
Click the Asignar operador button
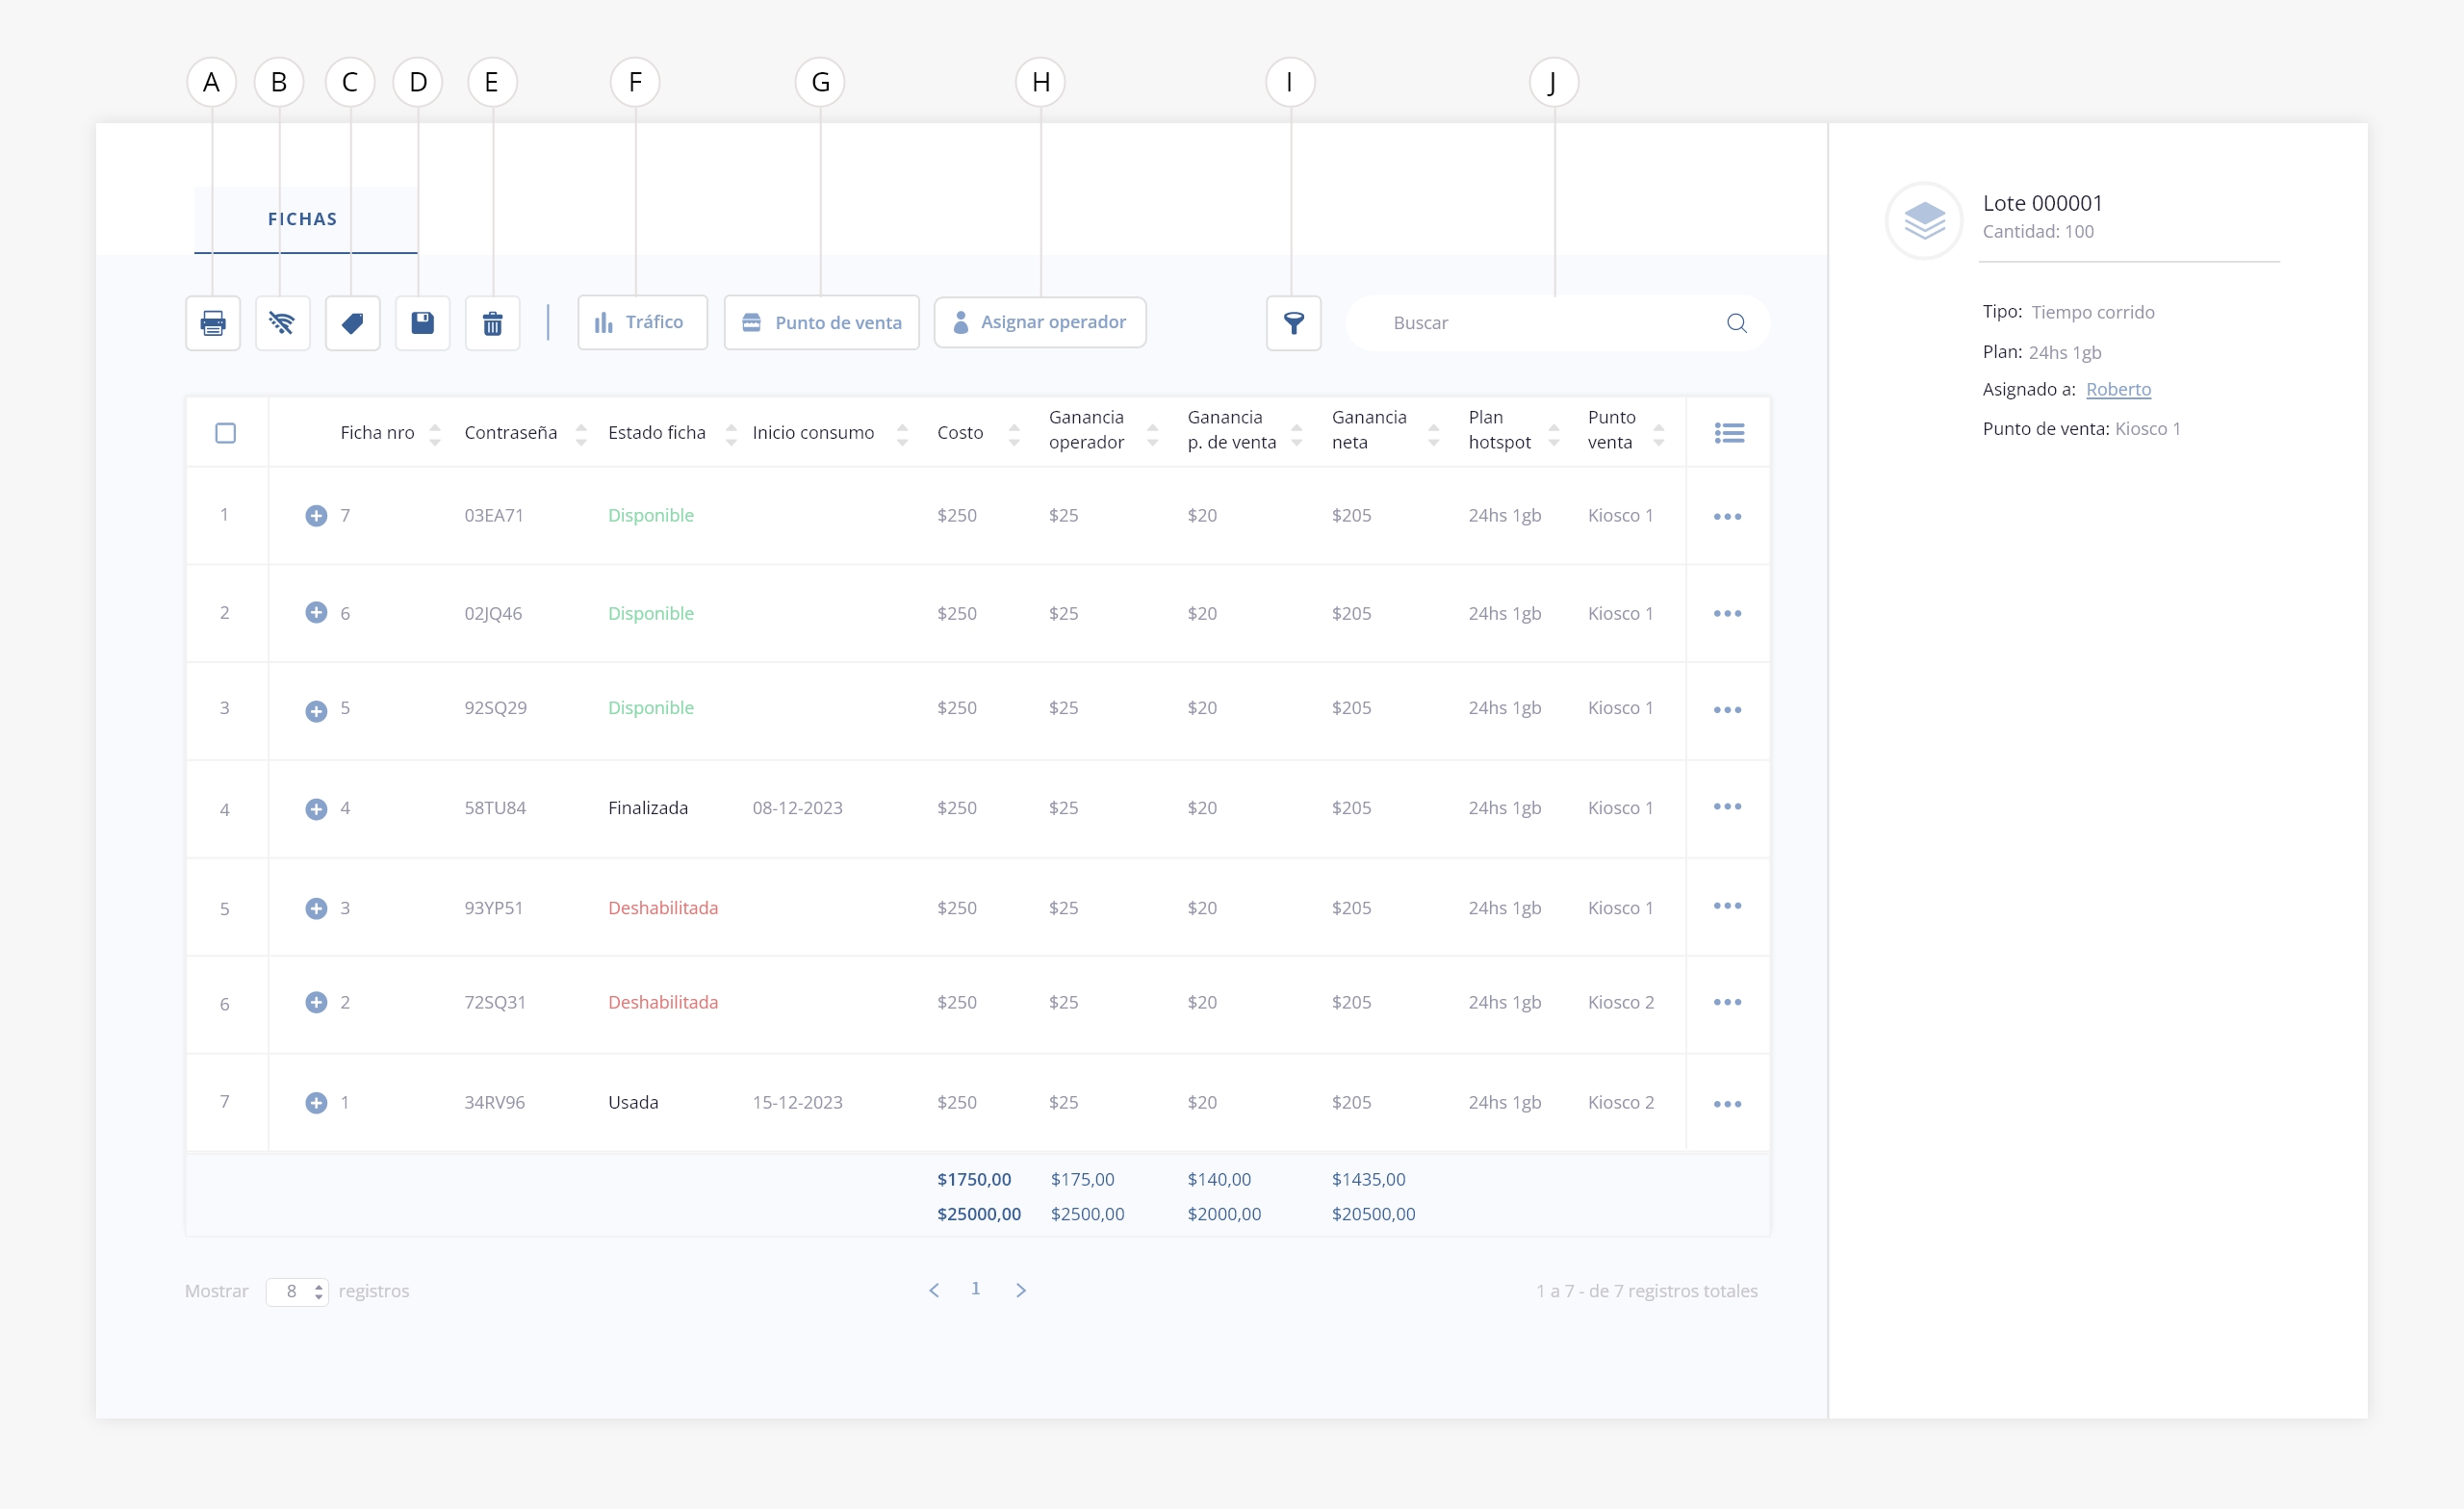(1040, 322)
